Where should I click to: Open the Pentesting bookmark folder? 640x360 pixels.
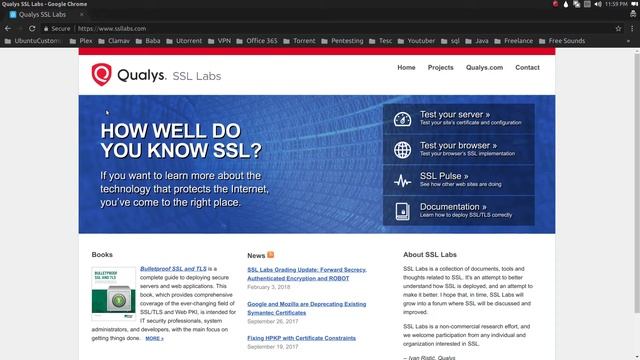[342, 41]
